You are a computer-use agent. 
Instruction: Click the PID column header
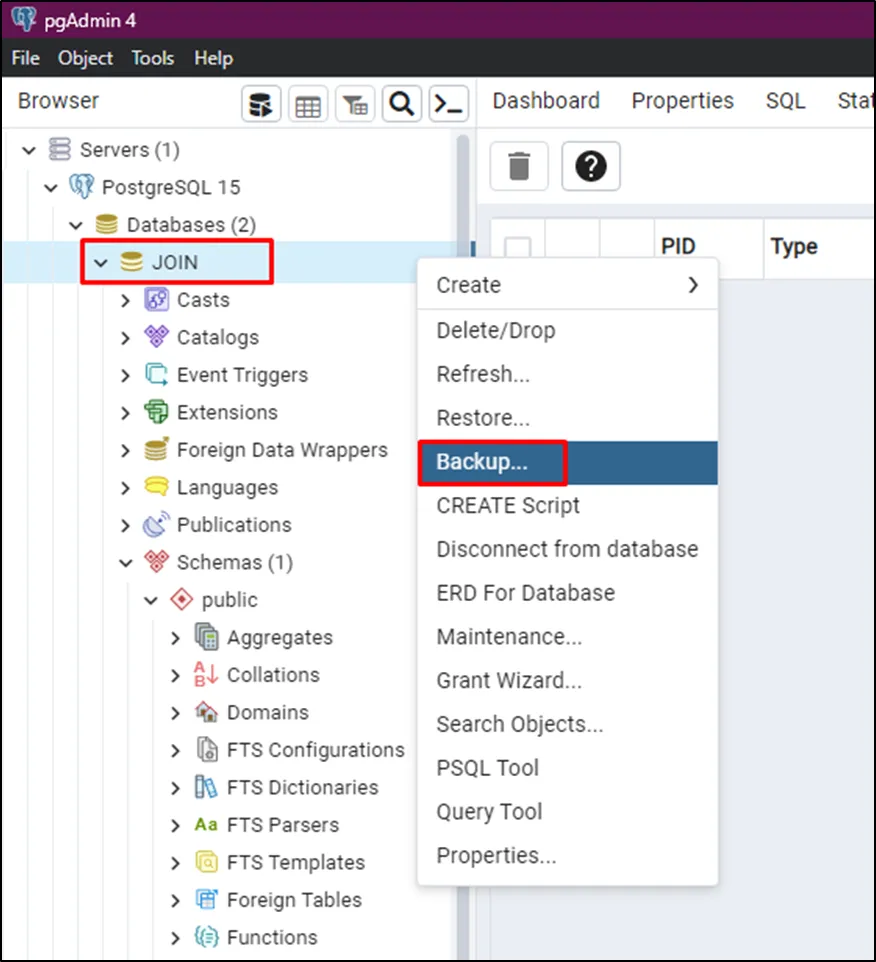click(x=678, y=246)
